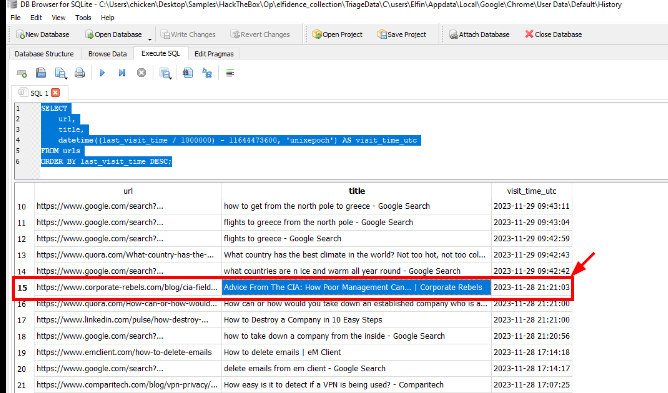
Task: Click Revert Changes button
Action: coord(260,35)
